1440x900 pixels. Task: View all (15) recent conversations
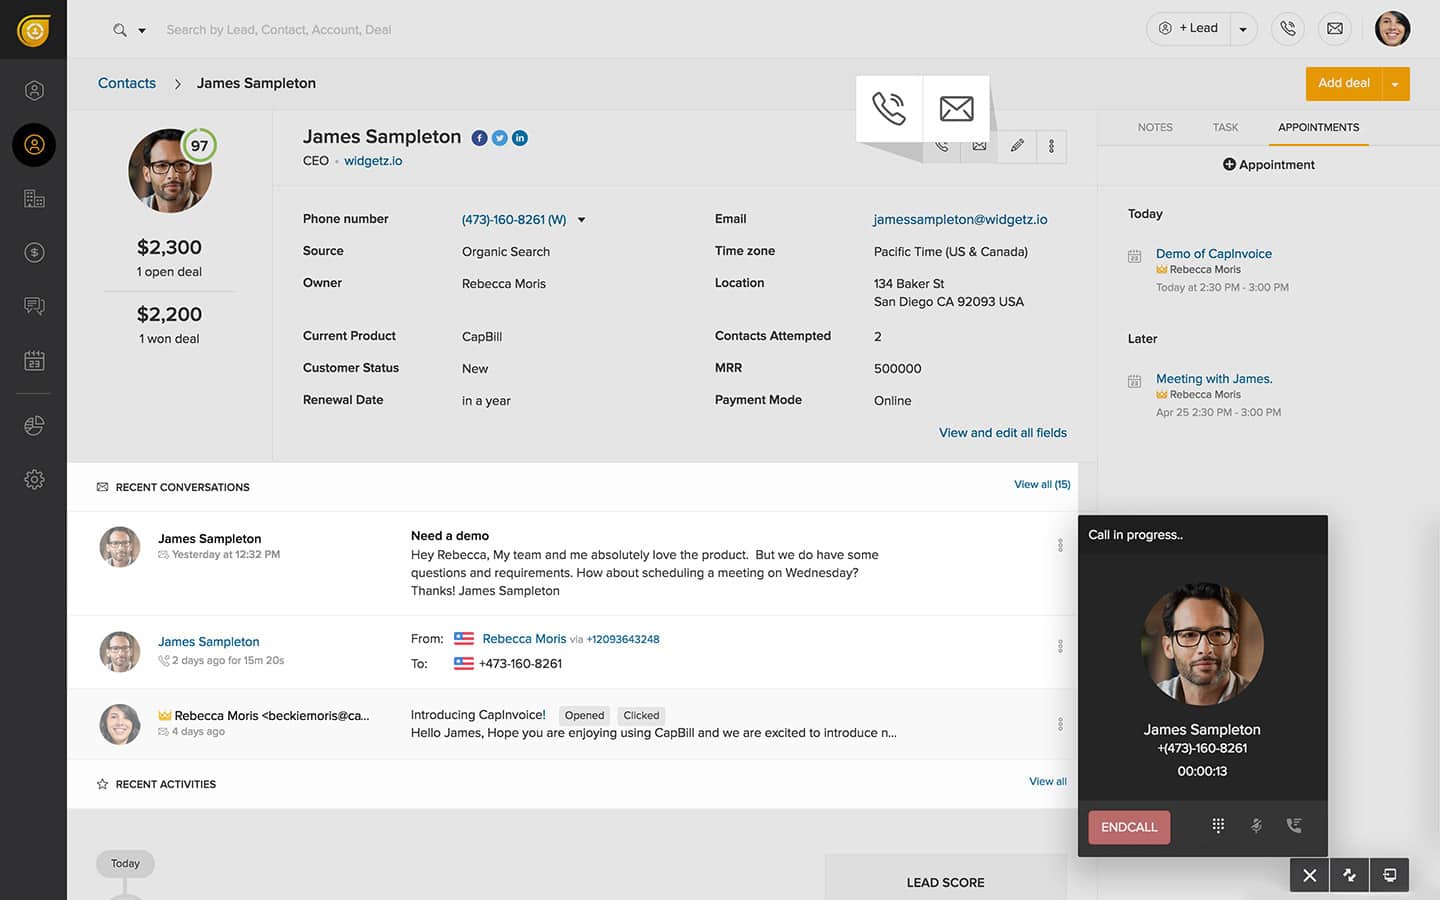tap(1042, 484)
